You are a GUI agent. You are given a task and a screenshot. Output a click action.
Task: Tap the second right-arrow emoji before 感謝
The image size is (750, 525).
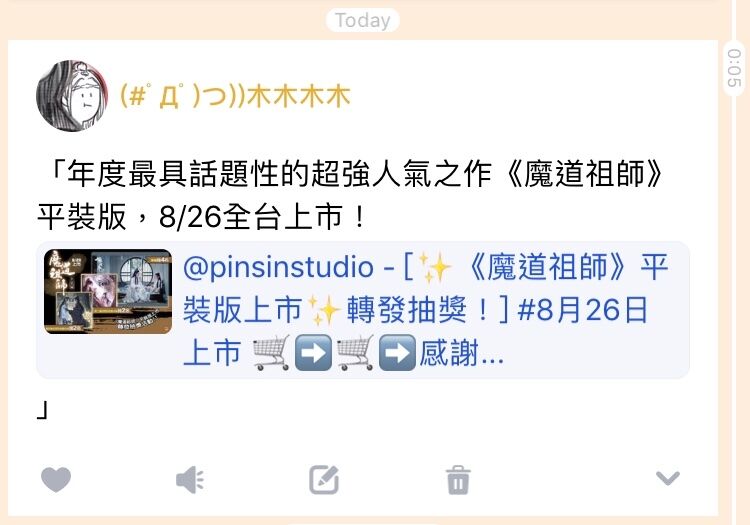[x=397, y=353]
